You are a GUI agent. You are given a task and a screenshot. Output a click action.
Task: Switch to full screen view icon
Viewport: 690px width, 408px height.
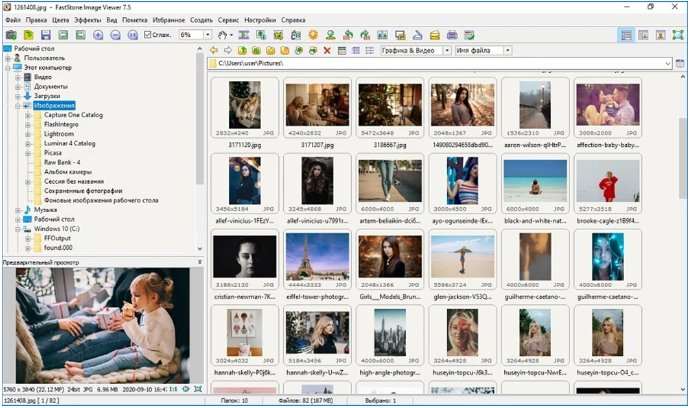(678, 35)
